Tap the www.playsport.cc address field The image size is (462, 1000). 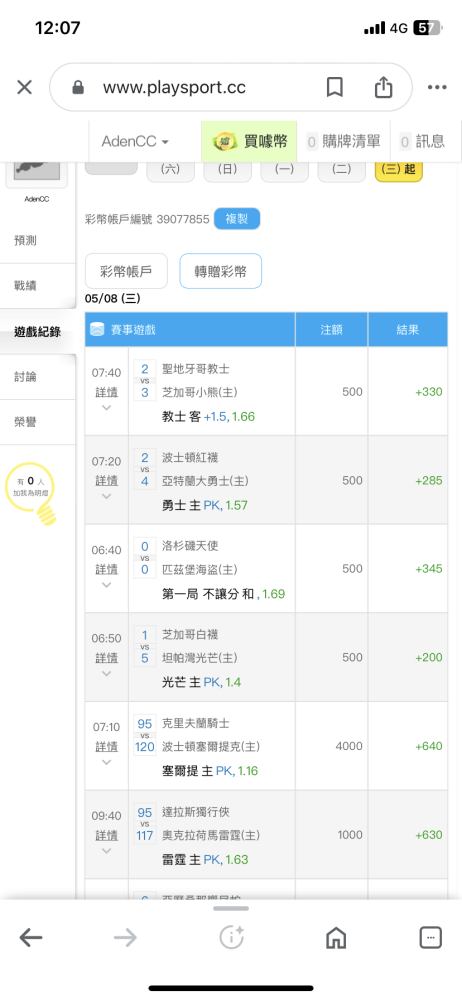(175, 87)
